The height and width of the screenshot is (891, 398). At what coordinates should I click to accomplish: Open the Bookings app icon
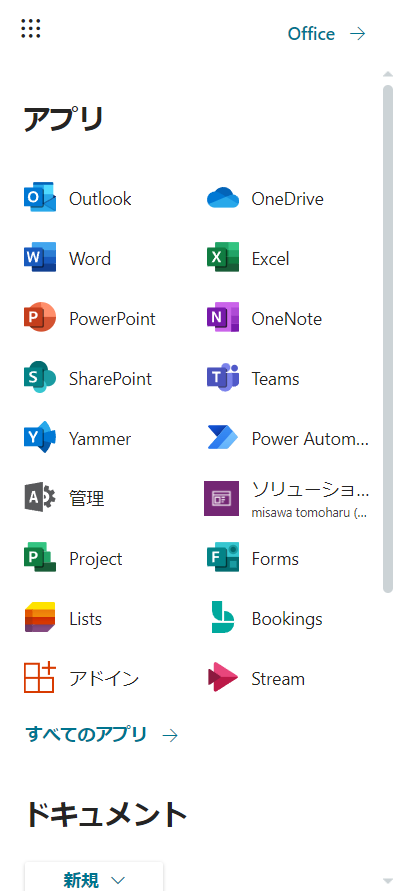223,618
